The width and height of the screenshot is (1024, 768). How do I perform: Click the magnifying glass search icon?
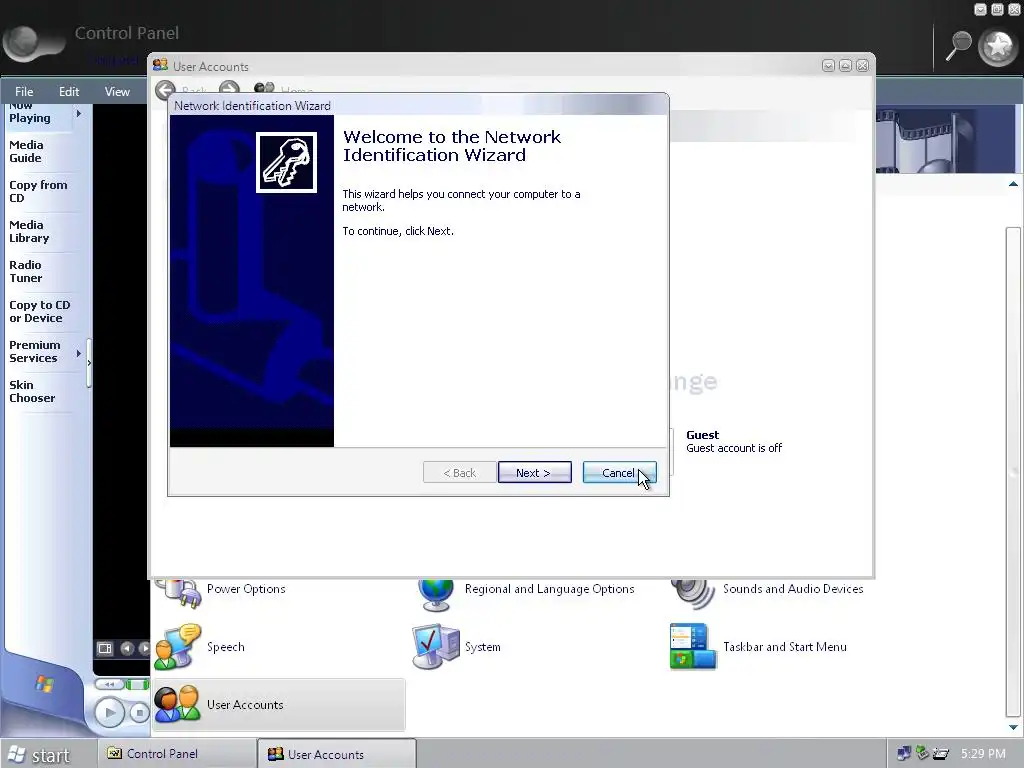pos(959,46)
